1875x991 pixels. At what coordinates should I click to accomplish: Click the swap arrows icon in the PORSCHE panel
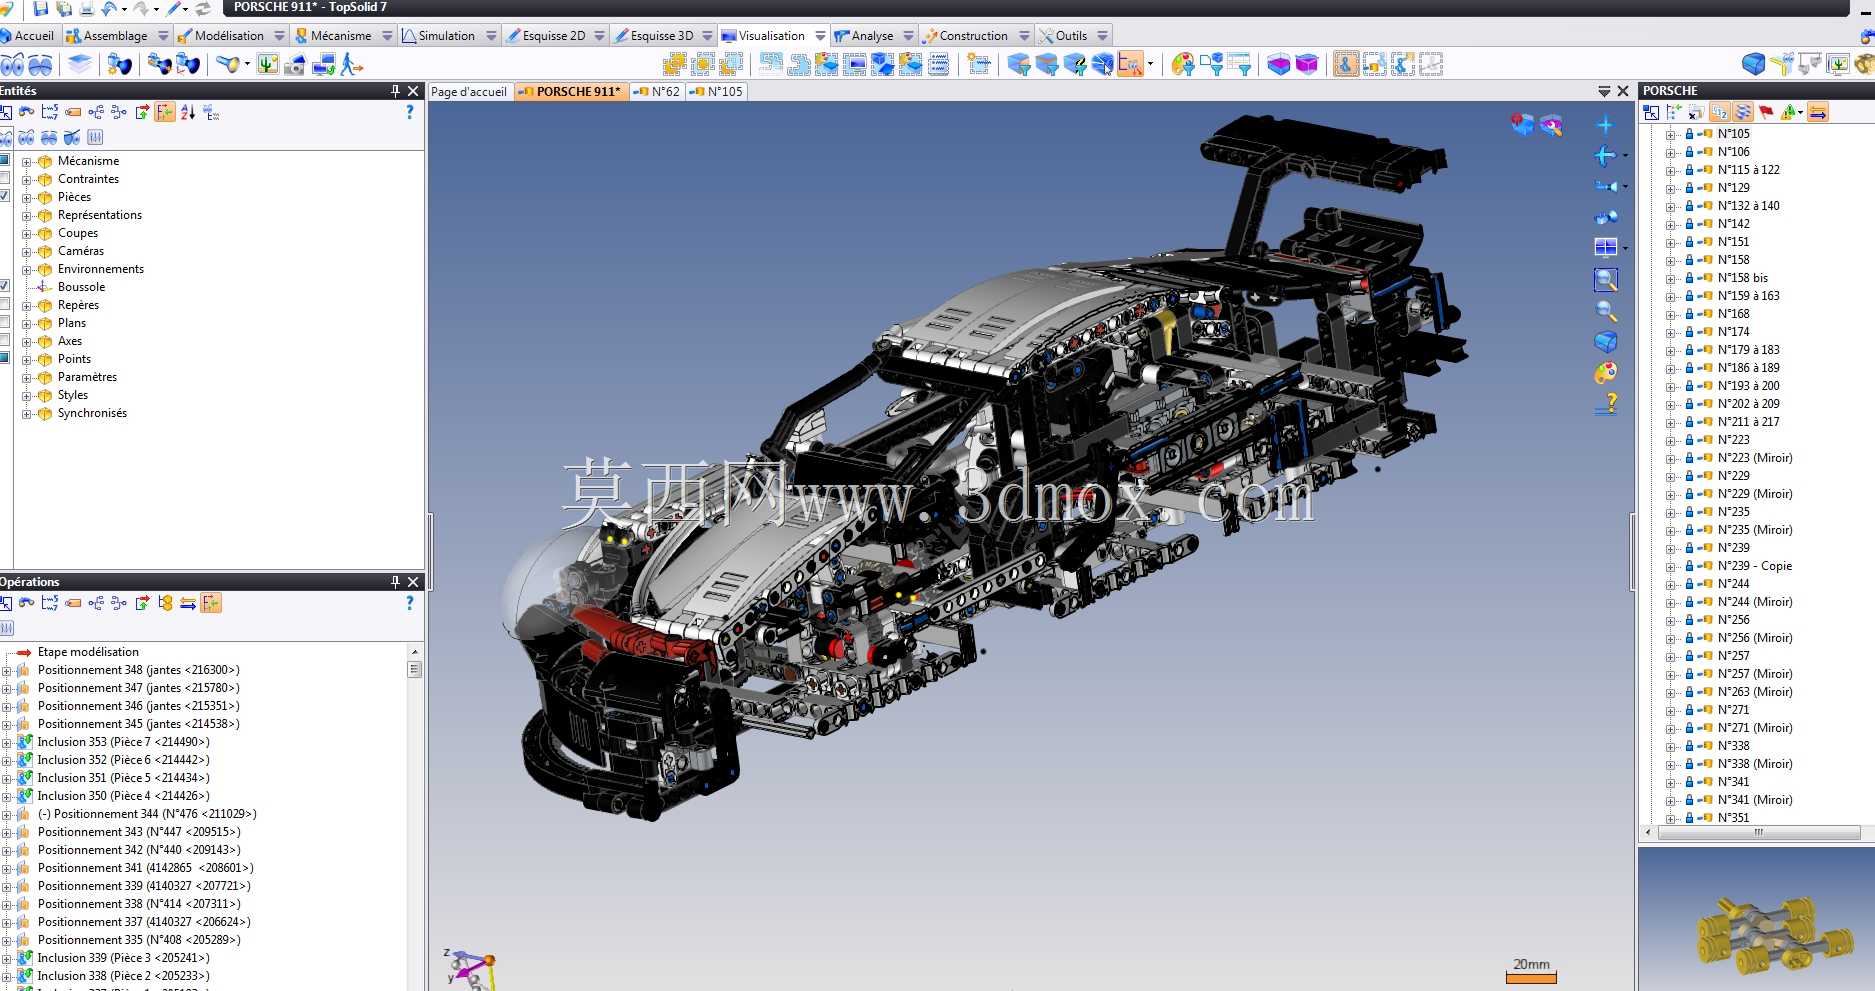pyautogui.click(x=1818, y=112)
